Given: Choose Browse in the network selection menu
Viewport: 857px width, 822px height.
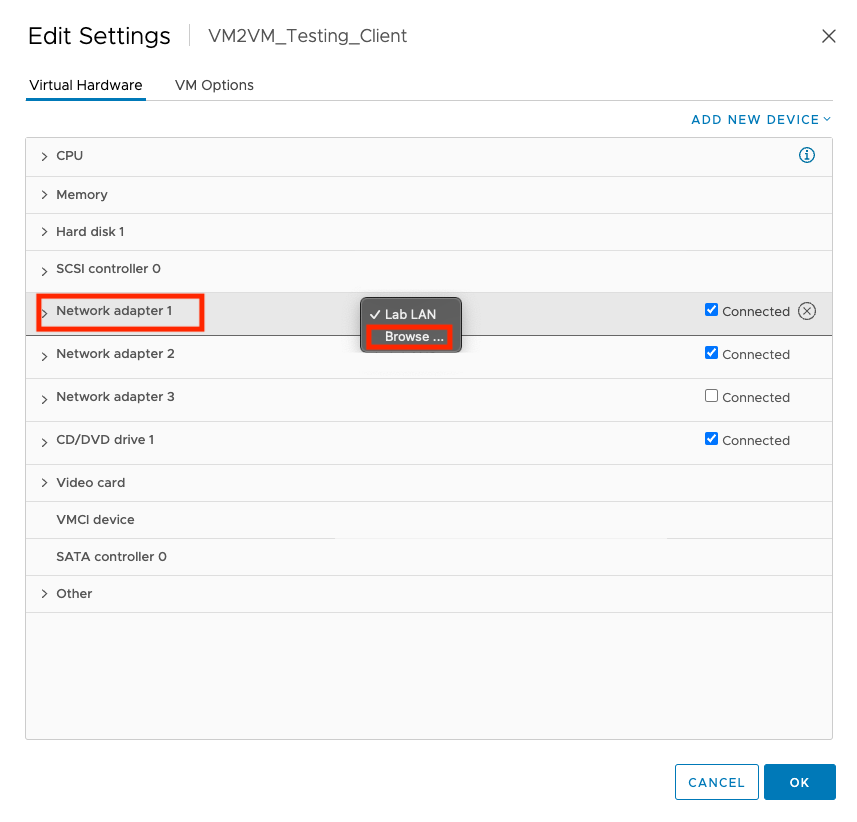Looking at the screenshot, I should 411,336.
